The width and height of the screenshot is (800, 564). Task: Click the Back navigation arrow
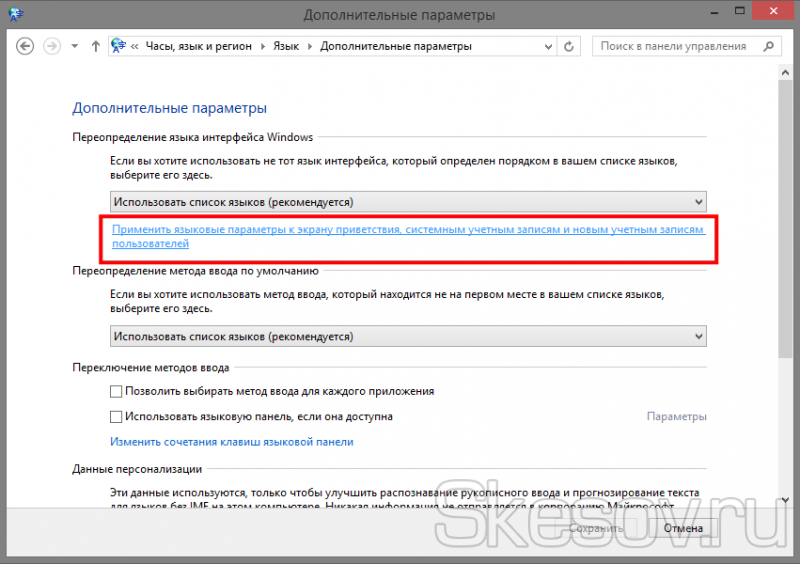26,46
